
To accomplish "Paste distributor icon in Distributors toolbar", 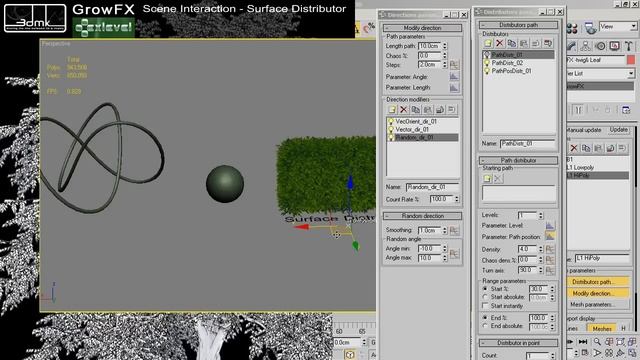I will 523,43.
